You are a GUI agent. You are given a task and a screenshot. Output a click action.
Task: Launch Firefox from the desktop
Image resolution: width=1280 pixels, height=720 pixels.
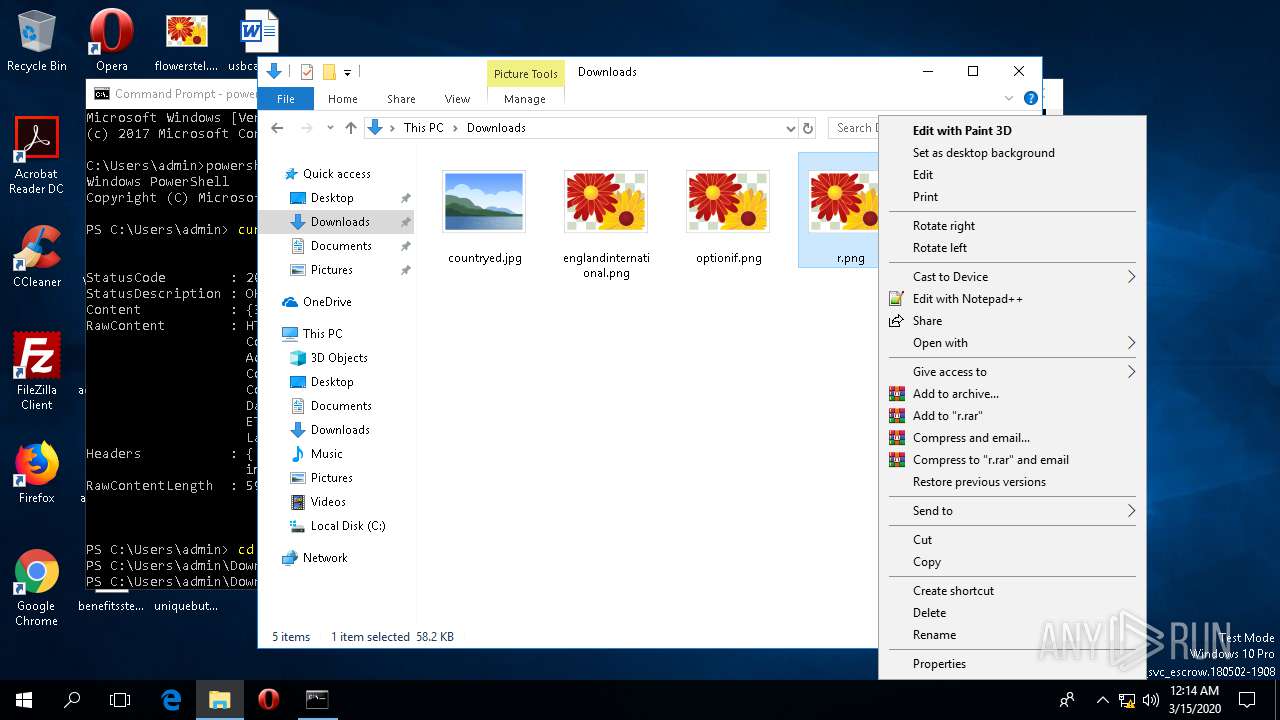36,472
